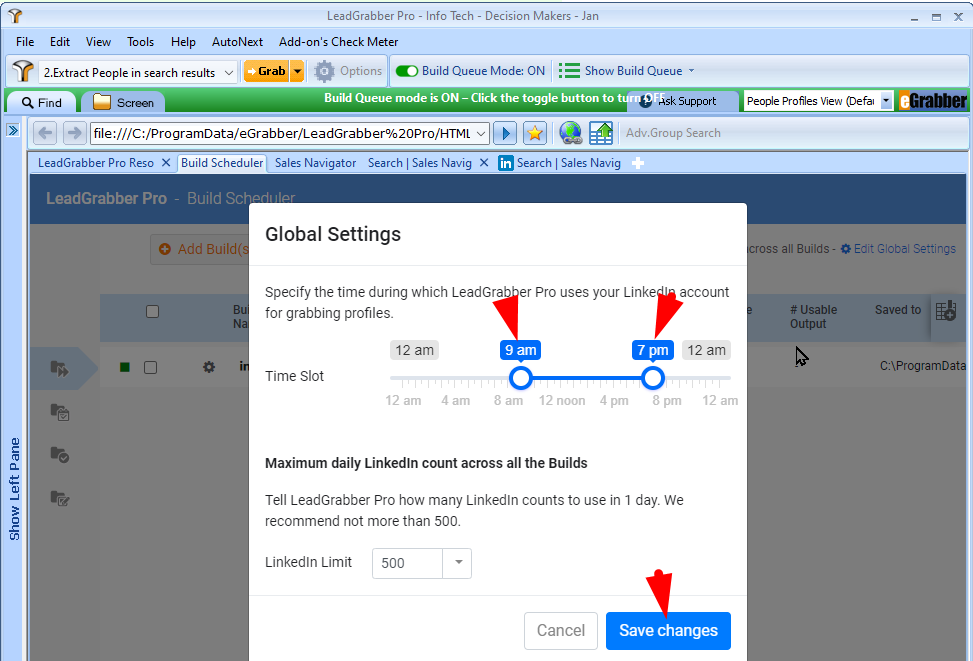This screenshot has width=973, height=661.
Task: Open Add-on's Check Meter menu
Action: click(x=338, y=42)
